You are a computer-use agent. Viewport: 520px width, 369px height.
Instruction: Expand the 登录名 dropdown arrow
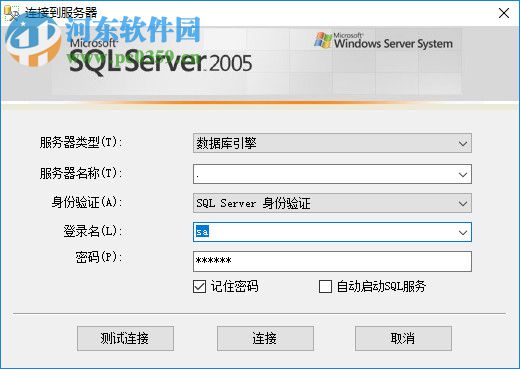(463, 232)
